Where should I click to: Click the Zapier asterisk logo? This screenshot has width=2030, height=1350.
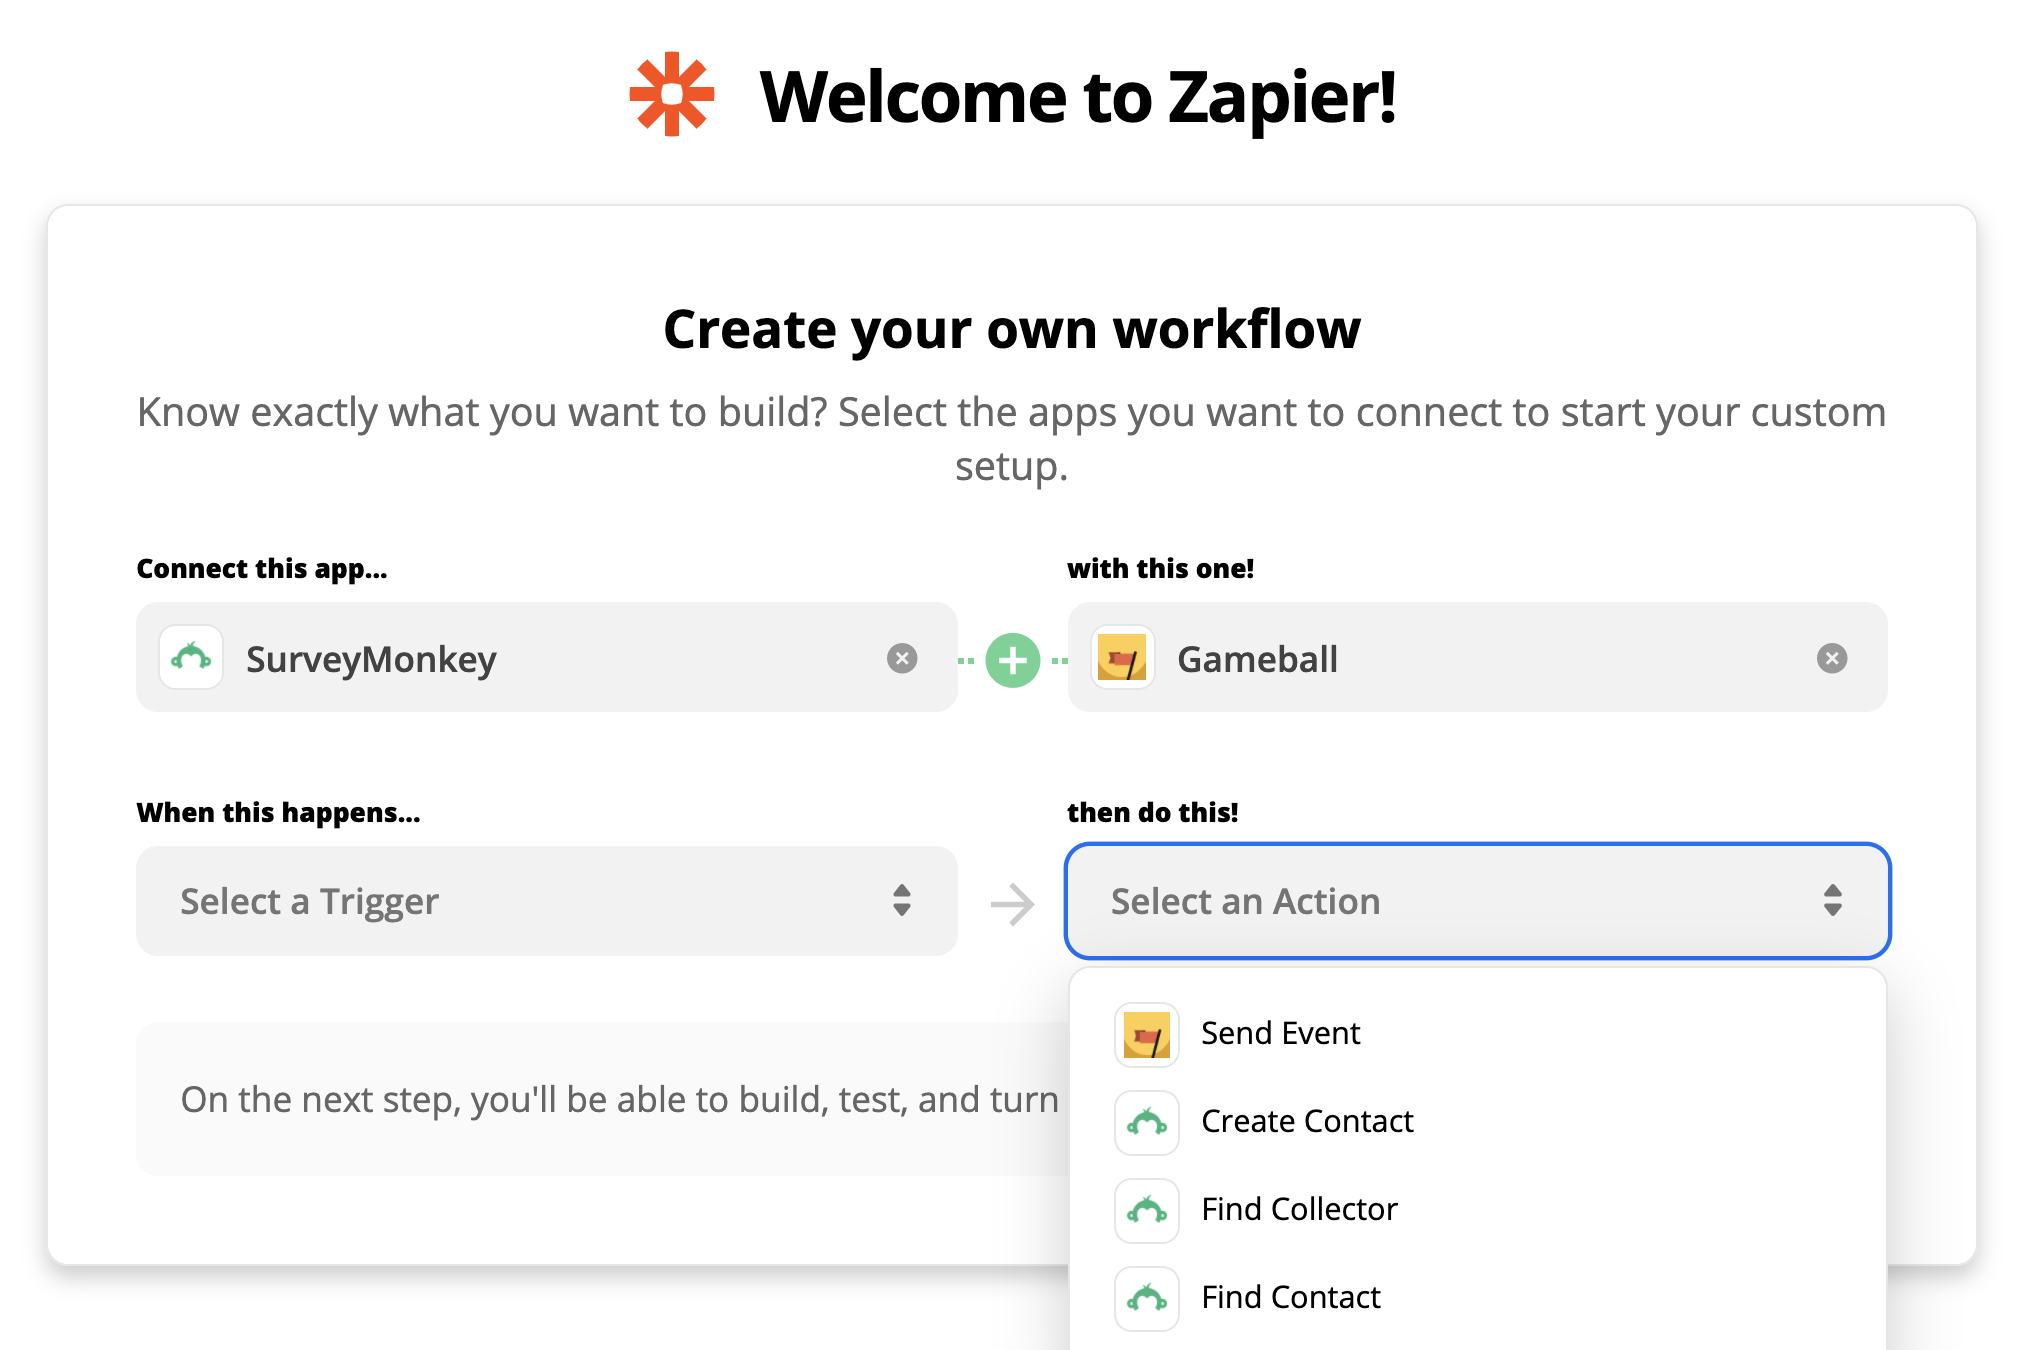(671, 95)
